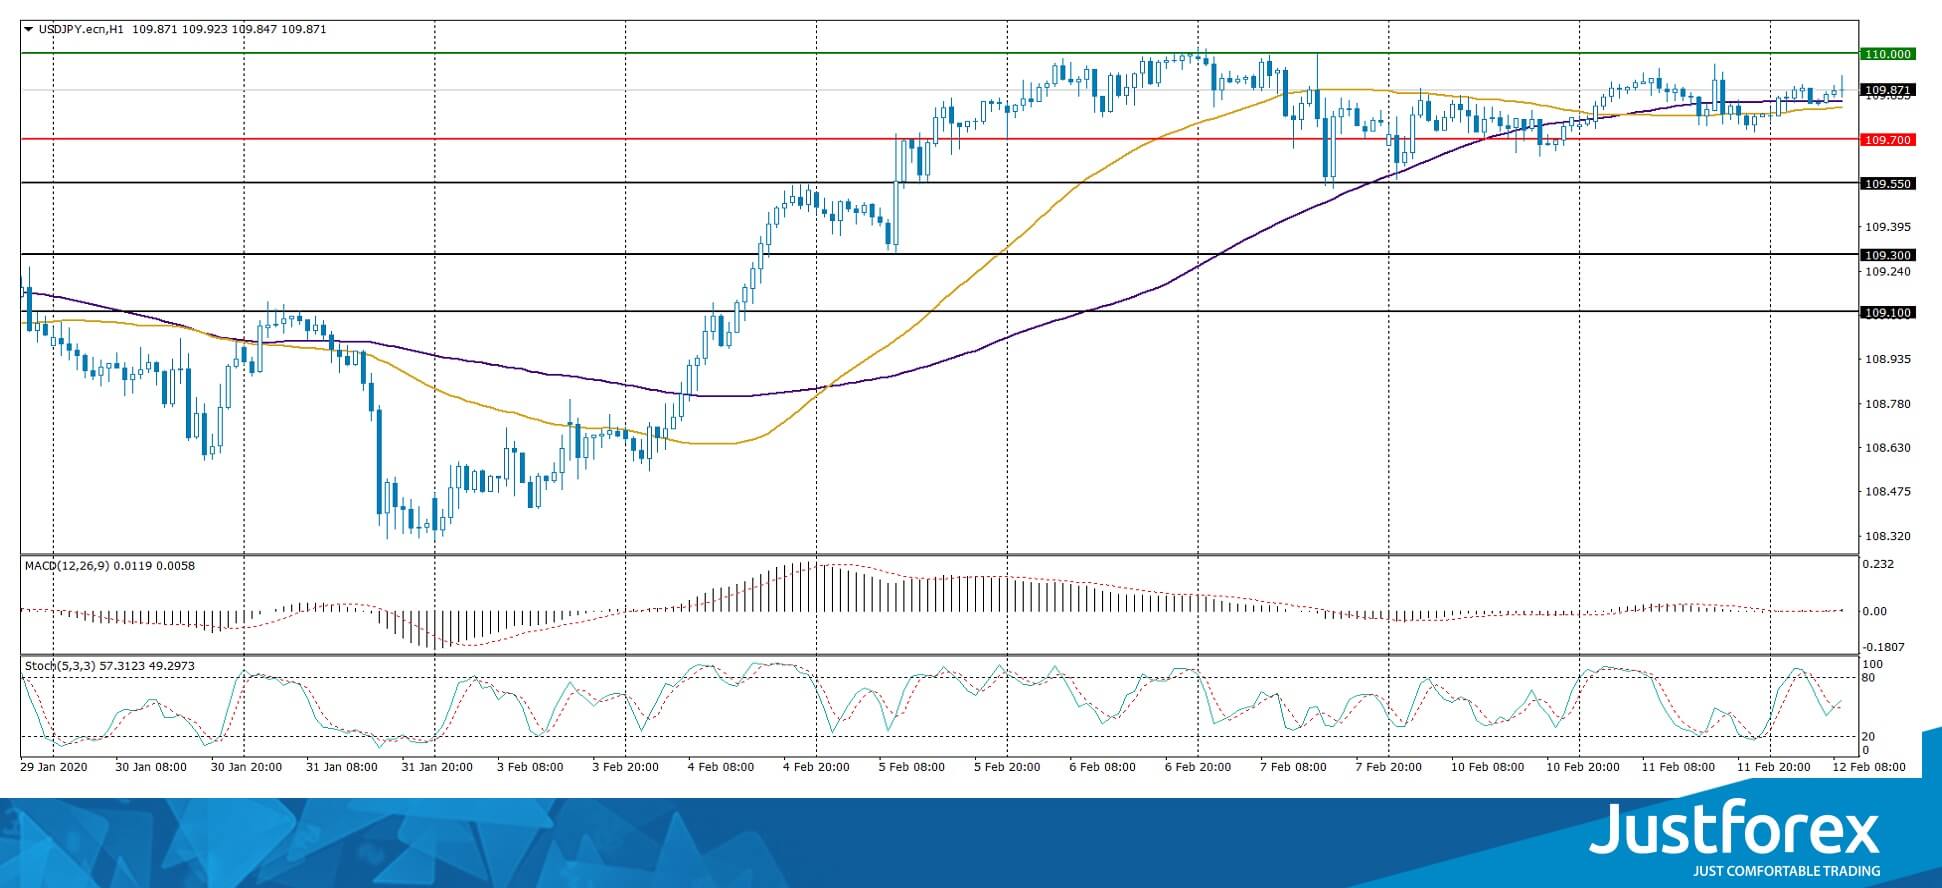The height and width of the screenshot is (888, 1942).
Task: Click the 4 Feb 20:00 time label
Action: click(x=816, y=767)
